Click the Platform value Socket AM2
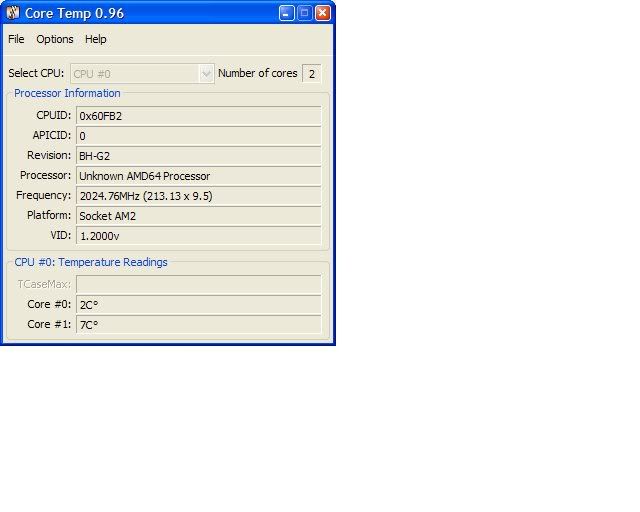The image size is (640, 512). (x=198, y=216)
